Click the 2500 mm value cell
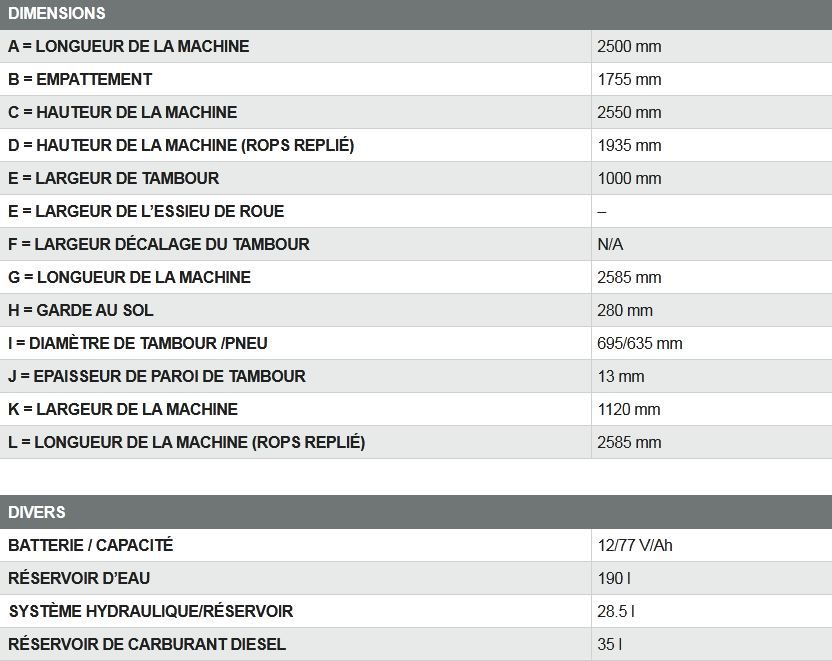This screenshot has height=661, width=832. click(x=629, y=46)
